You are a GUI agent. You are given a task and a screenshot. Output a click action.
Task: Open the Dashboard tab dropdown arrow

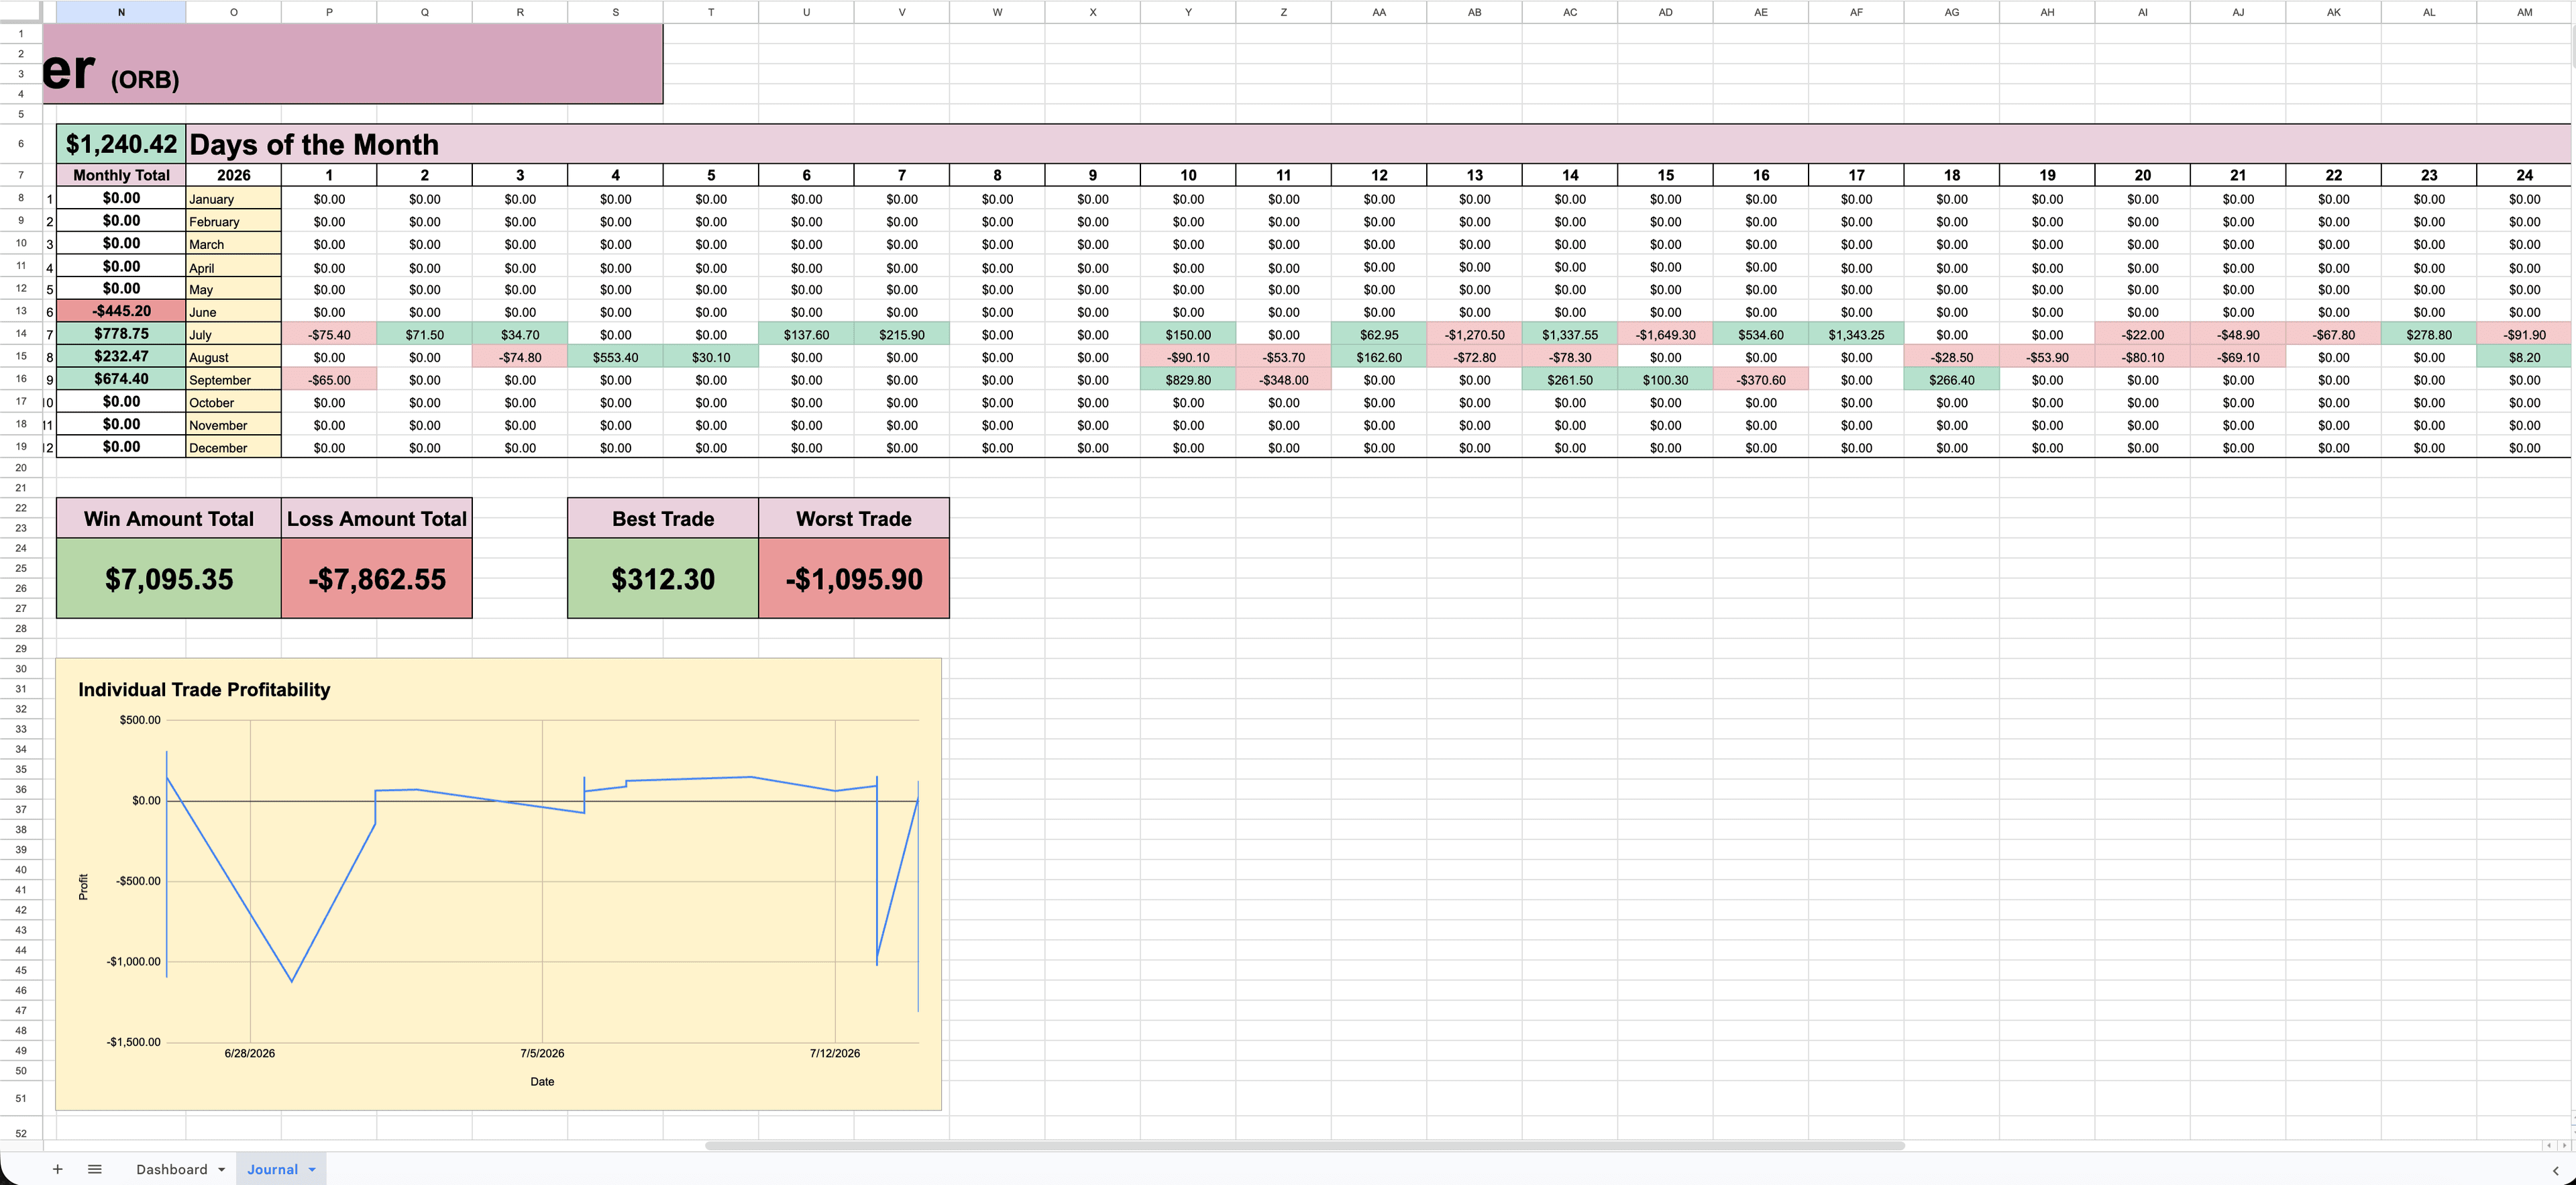[x=222, y=1170]
